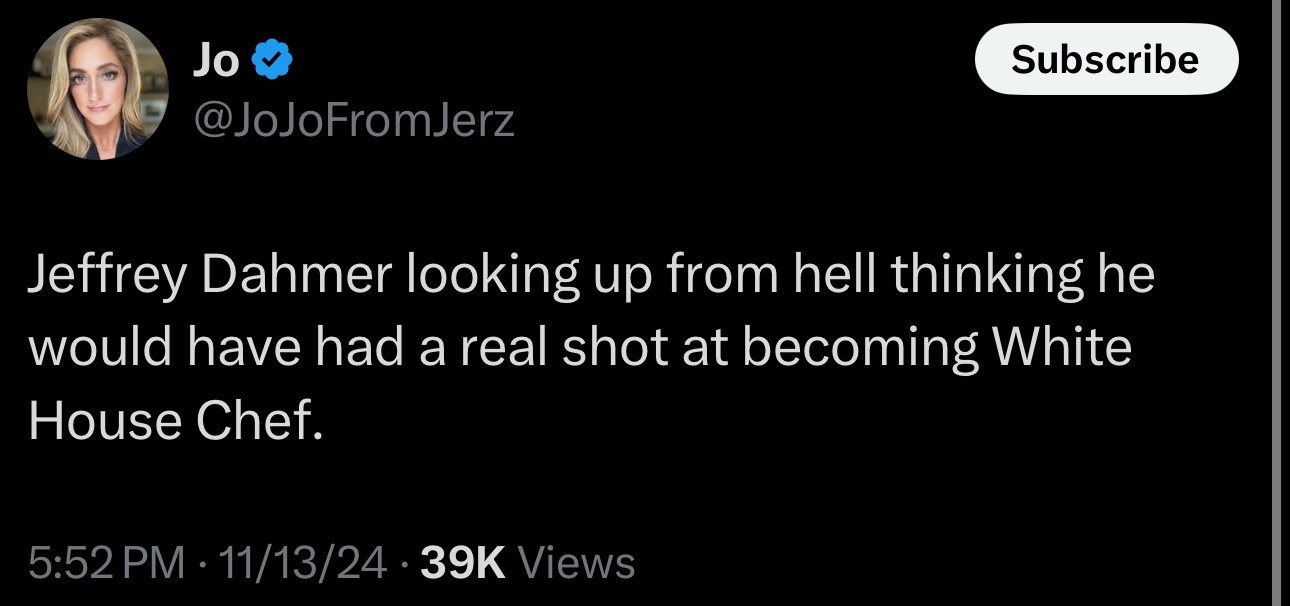Open the display name Jo
The width and height of the screenshot is (1290, 606).
point(215,63)
